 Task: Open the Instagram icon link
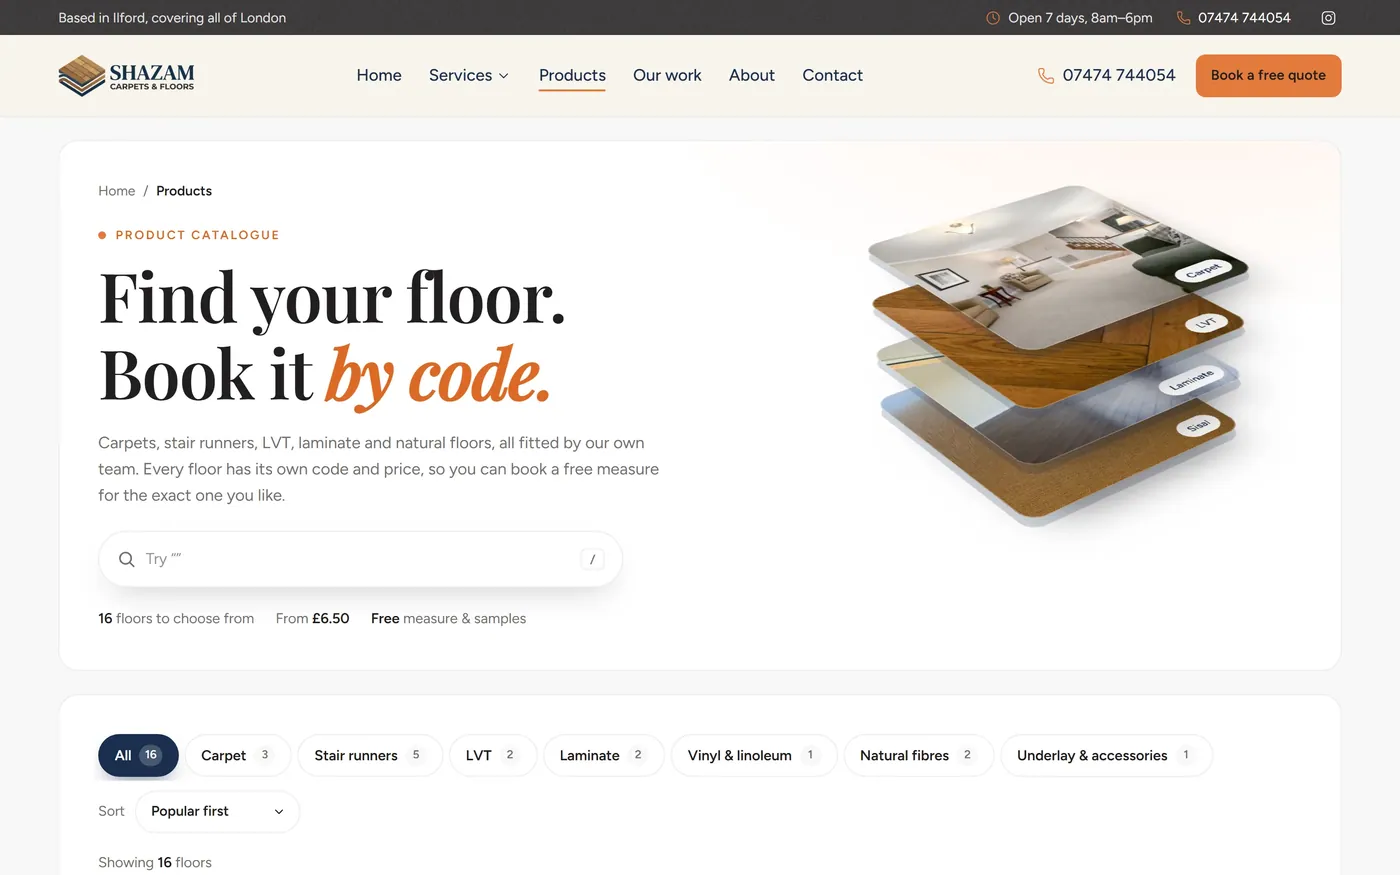1328,18
